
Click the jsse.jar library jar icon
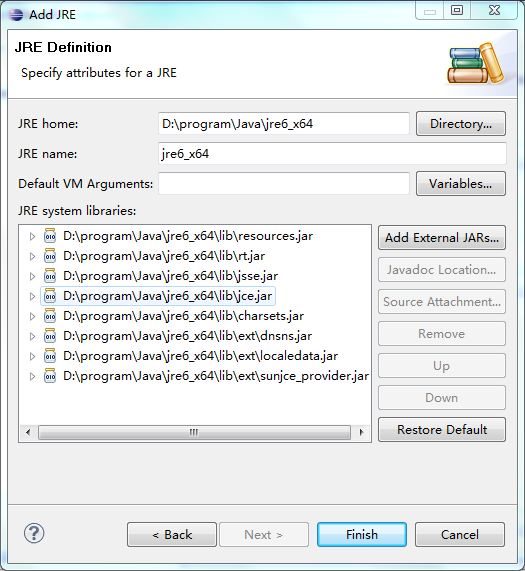(50, 276)
